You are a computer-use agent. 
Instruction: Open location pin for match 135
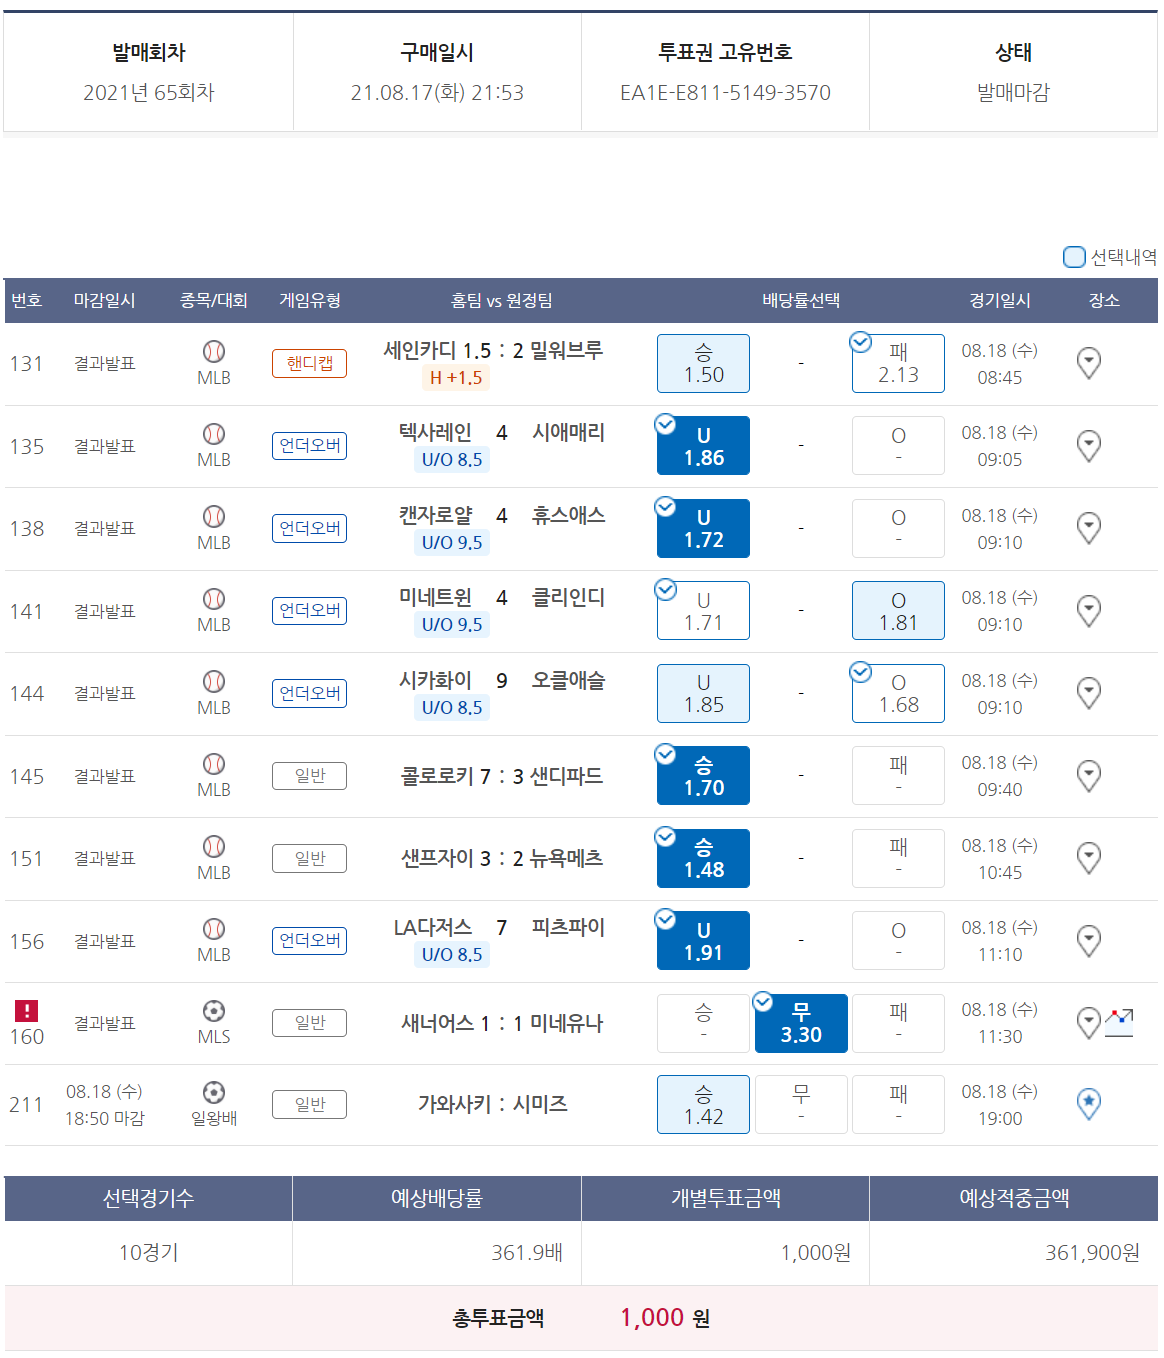[1089, 445]
